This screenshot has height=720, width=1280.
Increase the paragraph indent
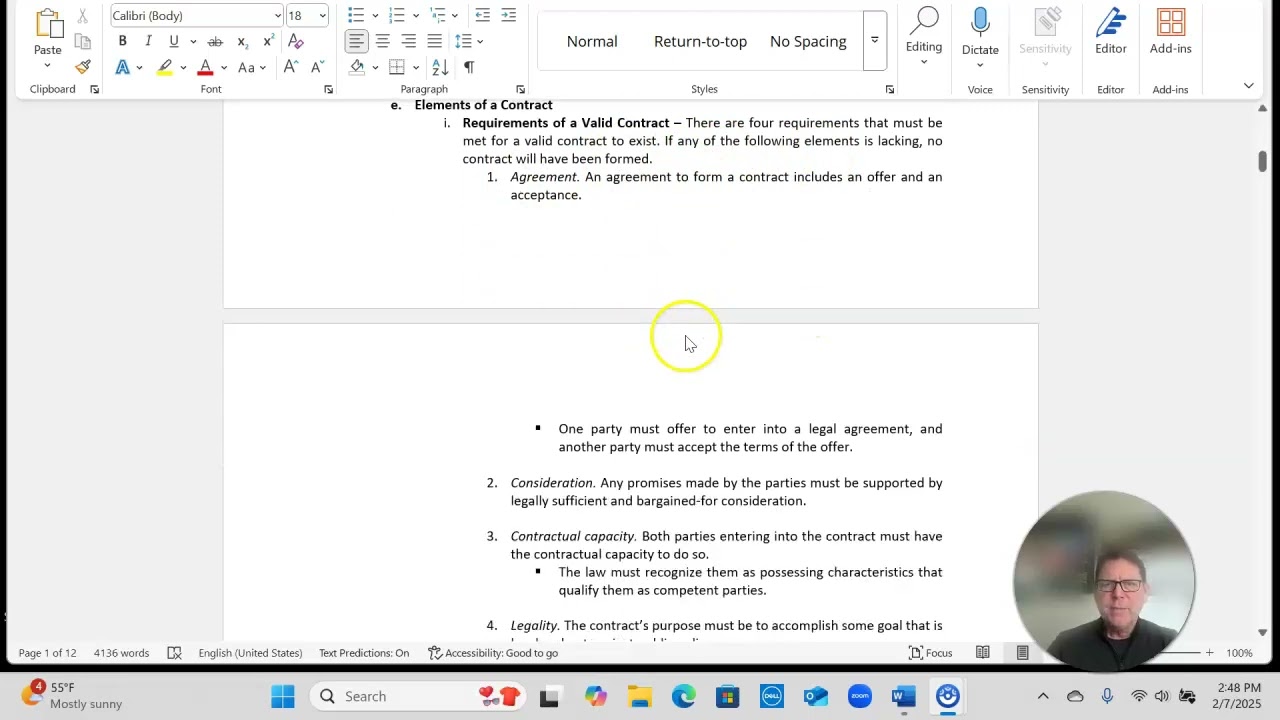pos(509,15)
